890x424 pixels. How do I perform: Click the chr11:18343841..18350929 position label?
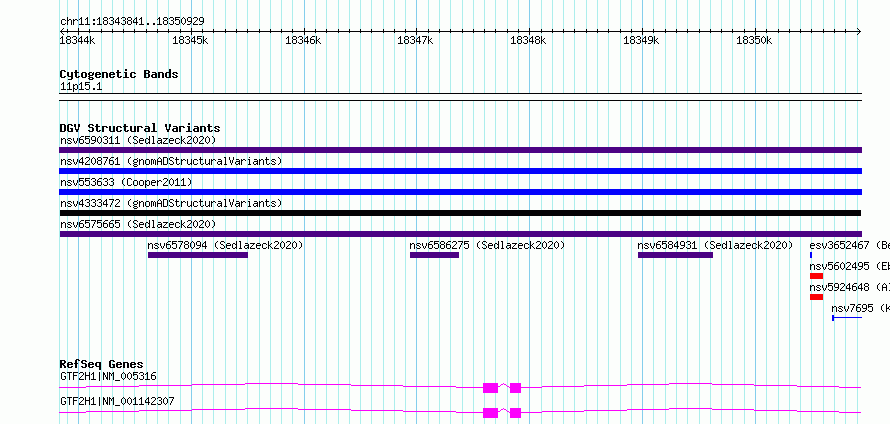(x=132, y=21)
